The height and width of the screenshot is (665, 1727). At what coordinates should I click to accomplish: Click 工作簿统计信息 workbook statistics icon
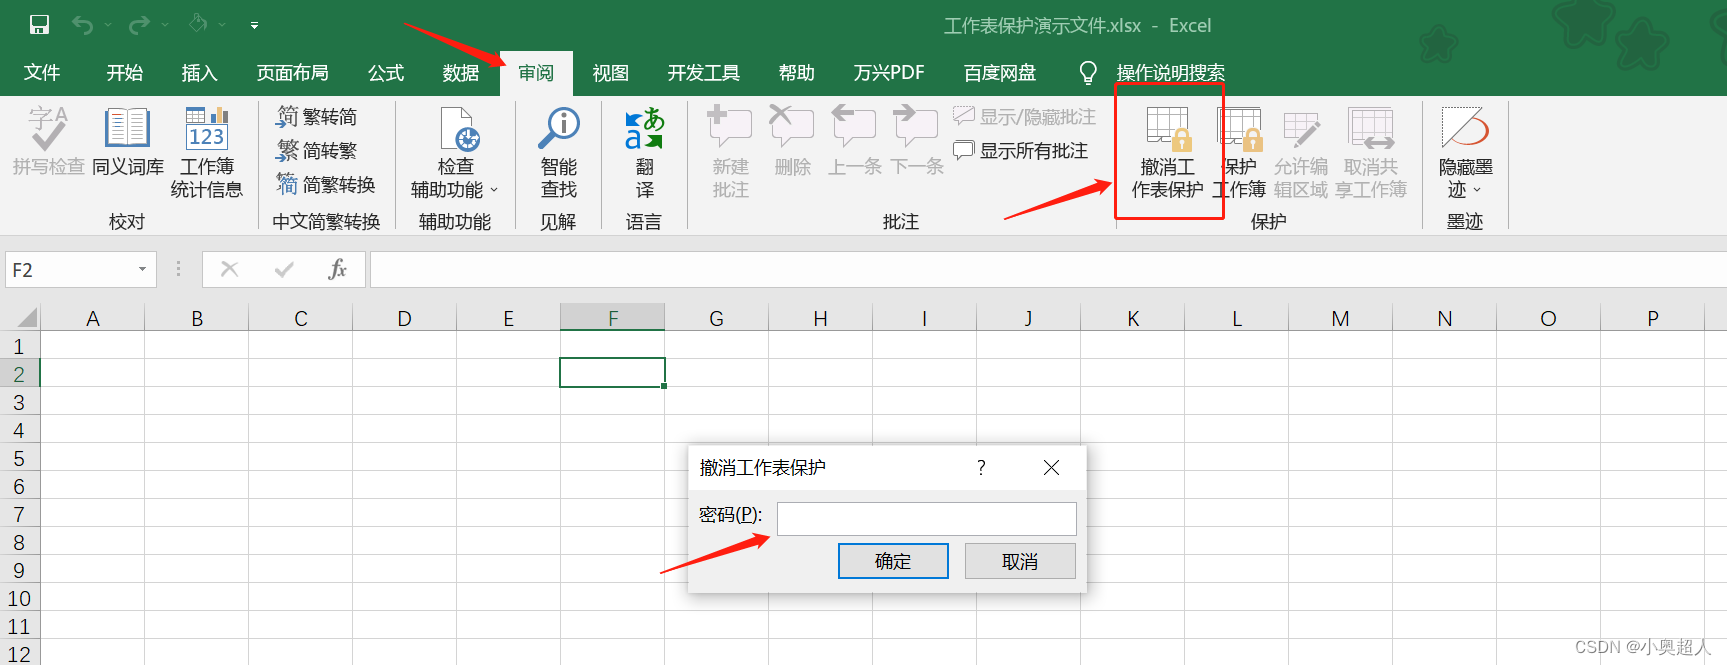click(207, 152)
